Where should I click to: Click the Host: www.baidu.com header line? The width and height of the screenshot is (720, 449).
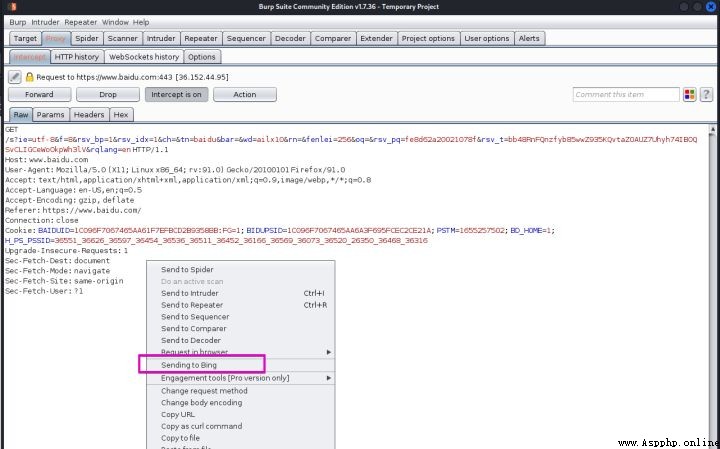tap(46, 160)
